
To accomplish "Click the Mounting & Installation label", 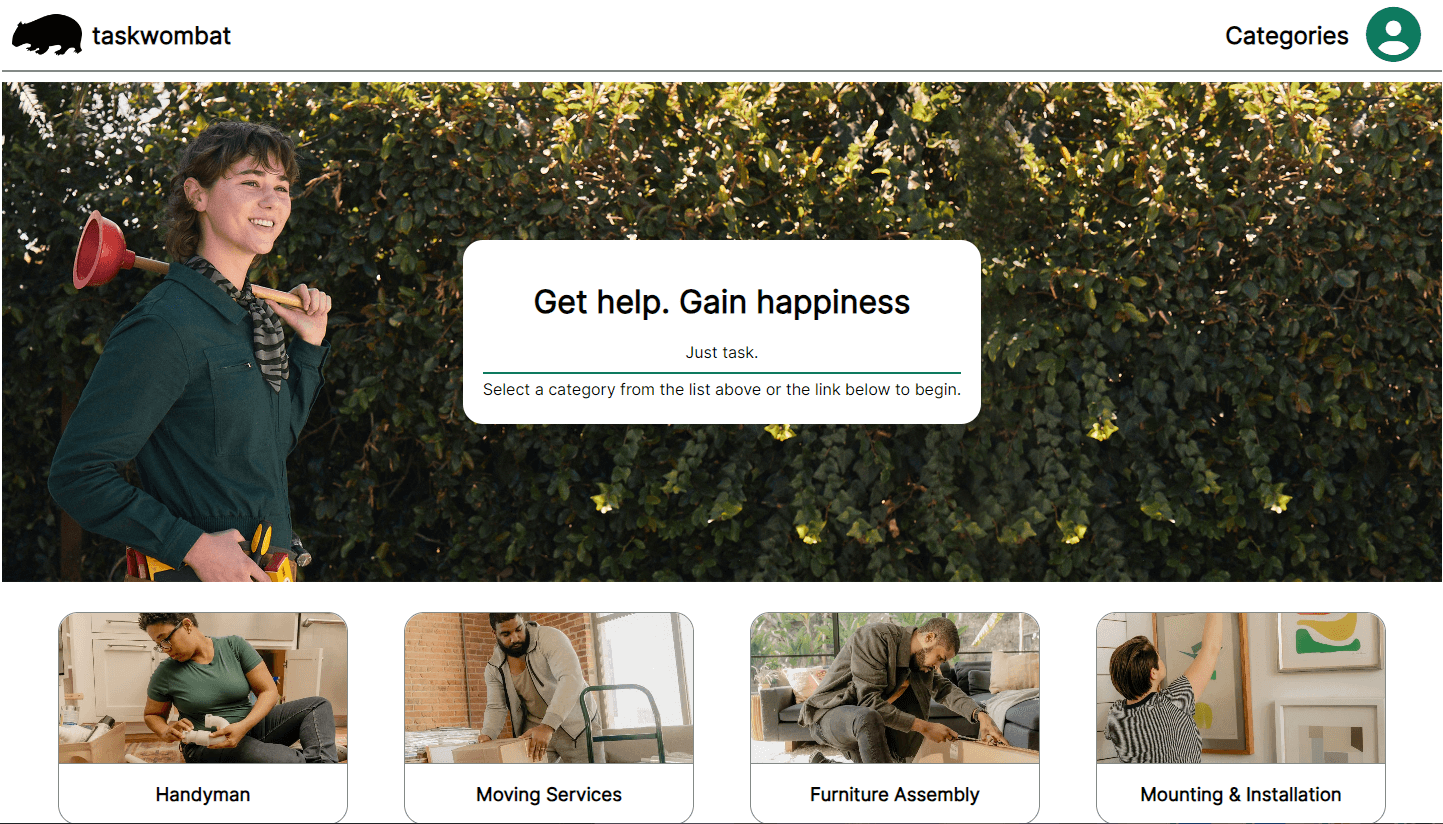I will pyautogui.click(x=1241, y=795).
